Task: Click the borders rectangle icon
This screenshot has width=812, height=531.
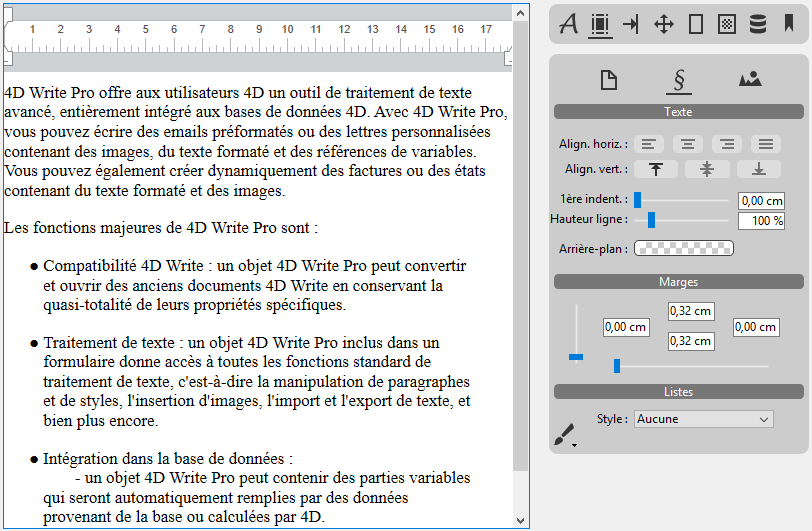Action: tap(696, 24)
